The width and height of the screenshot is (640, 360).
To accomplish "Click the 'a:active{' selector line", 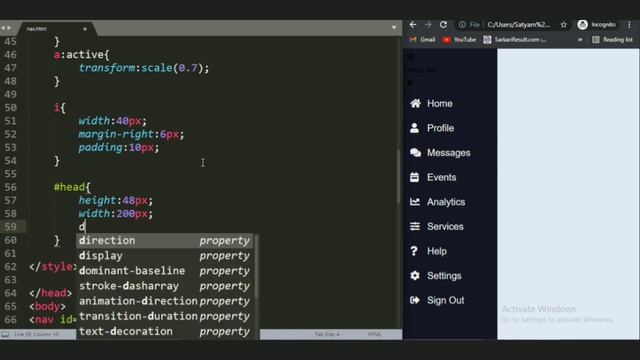I will click(x=82, y=55).
